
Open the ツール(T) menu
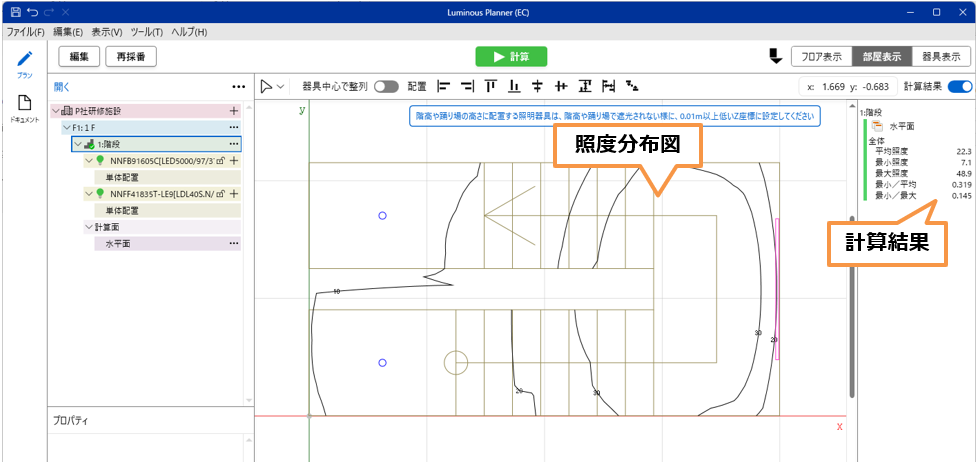pyautogui.click(x=146, y=32)
